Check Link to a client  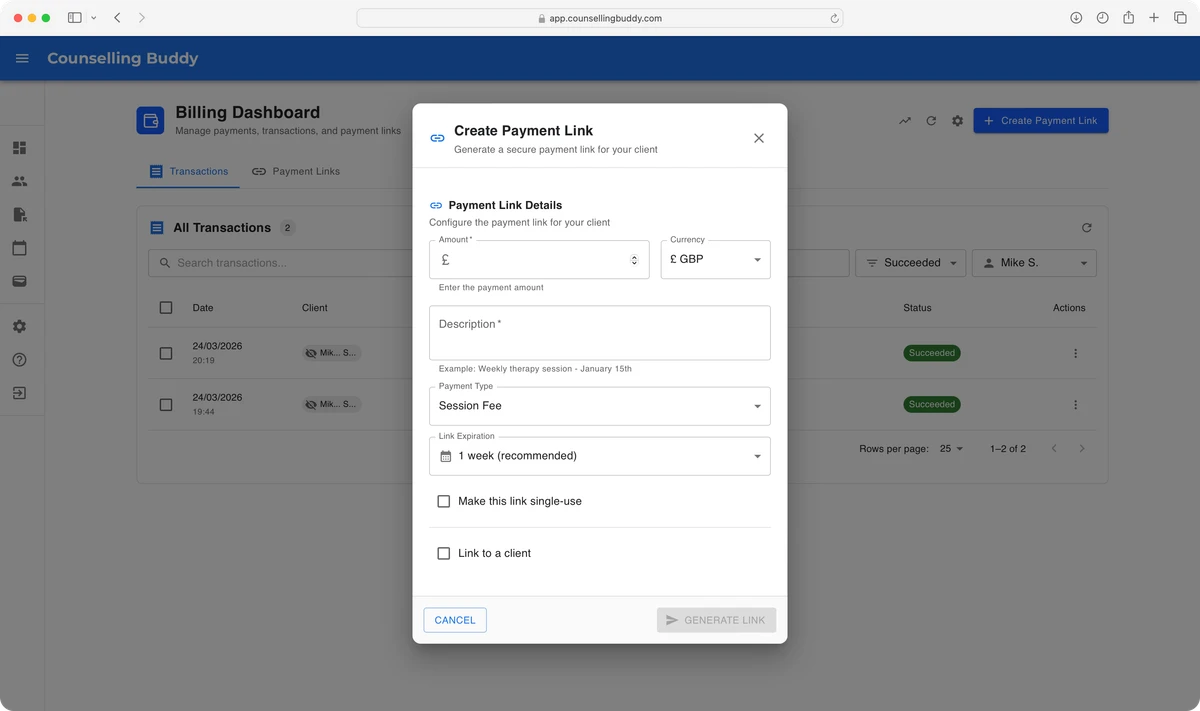click(x=444, y=553)
